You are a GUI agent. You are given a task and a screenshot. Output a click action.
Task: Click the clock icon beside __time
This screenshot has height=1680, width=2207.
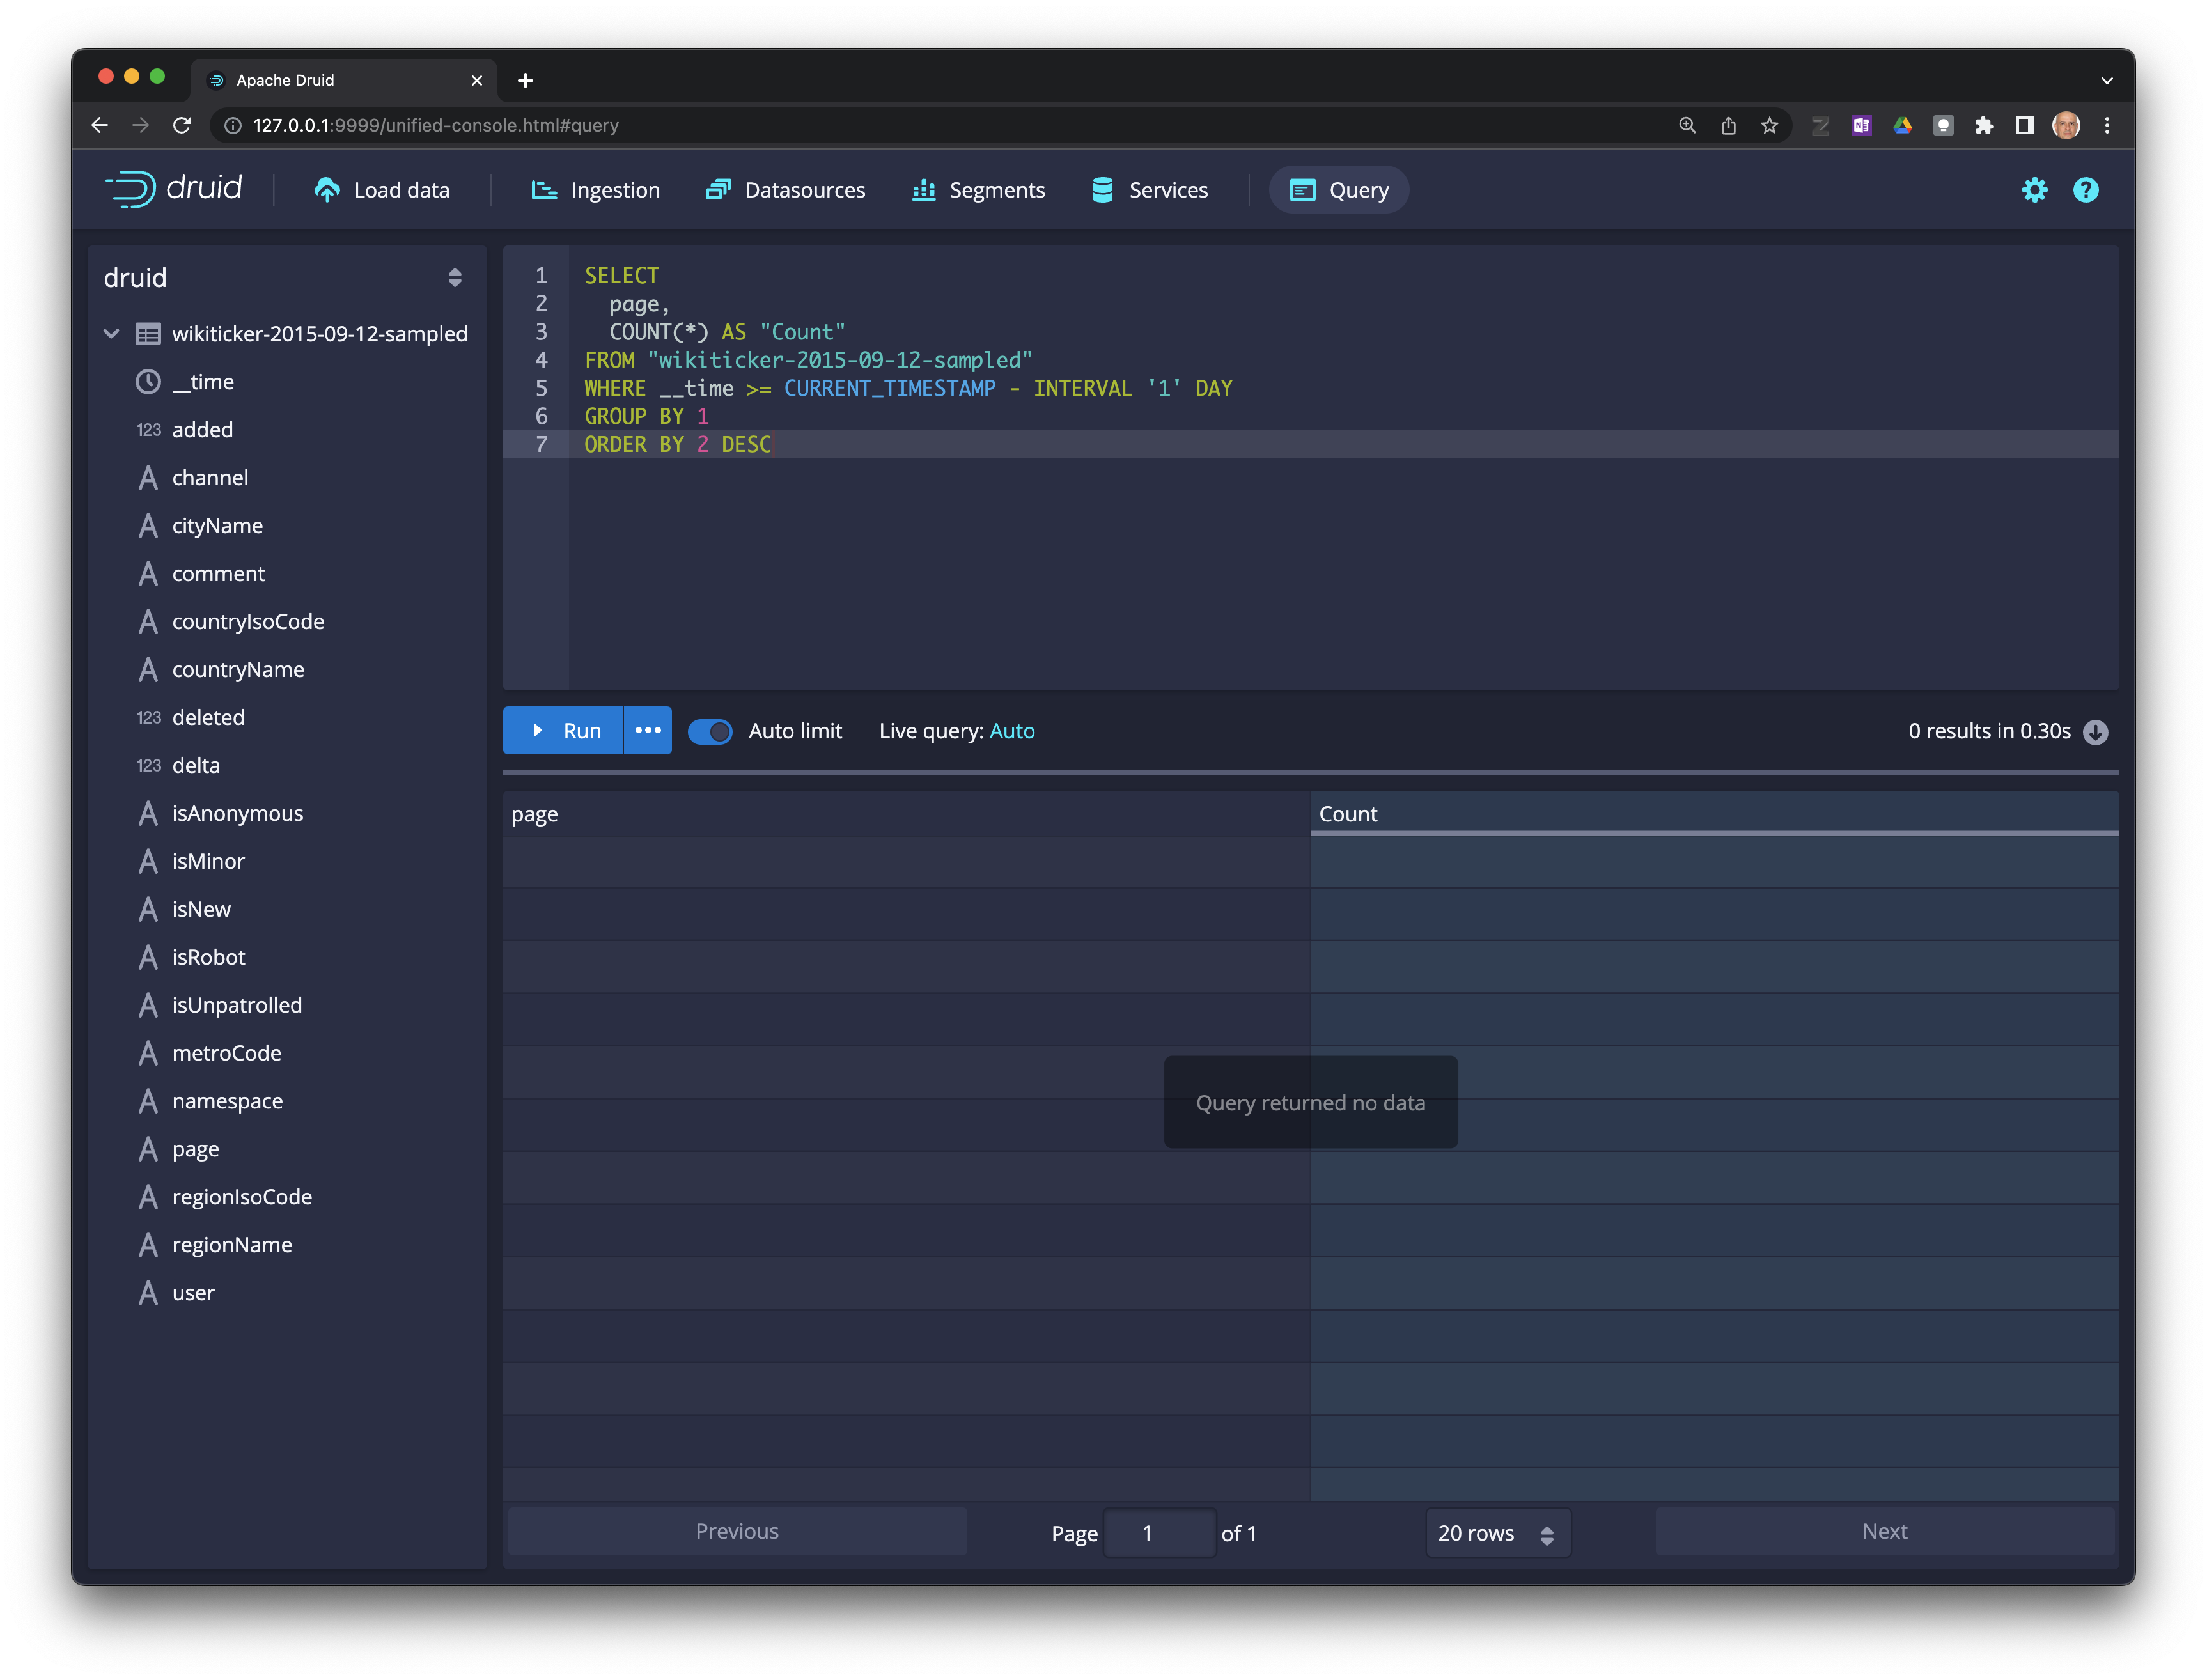[148, 382]
